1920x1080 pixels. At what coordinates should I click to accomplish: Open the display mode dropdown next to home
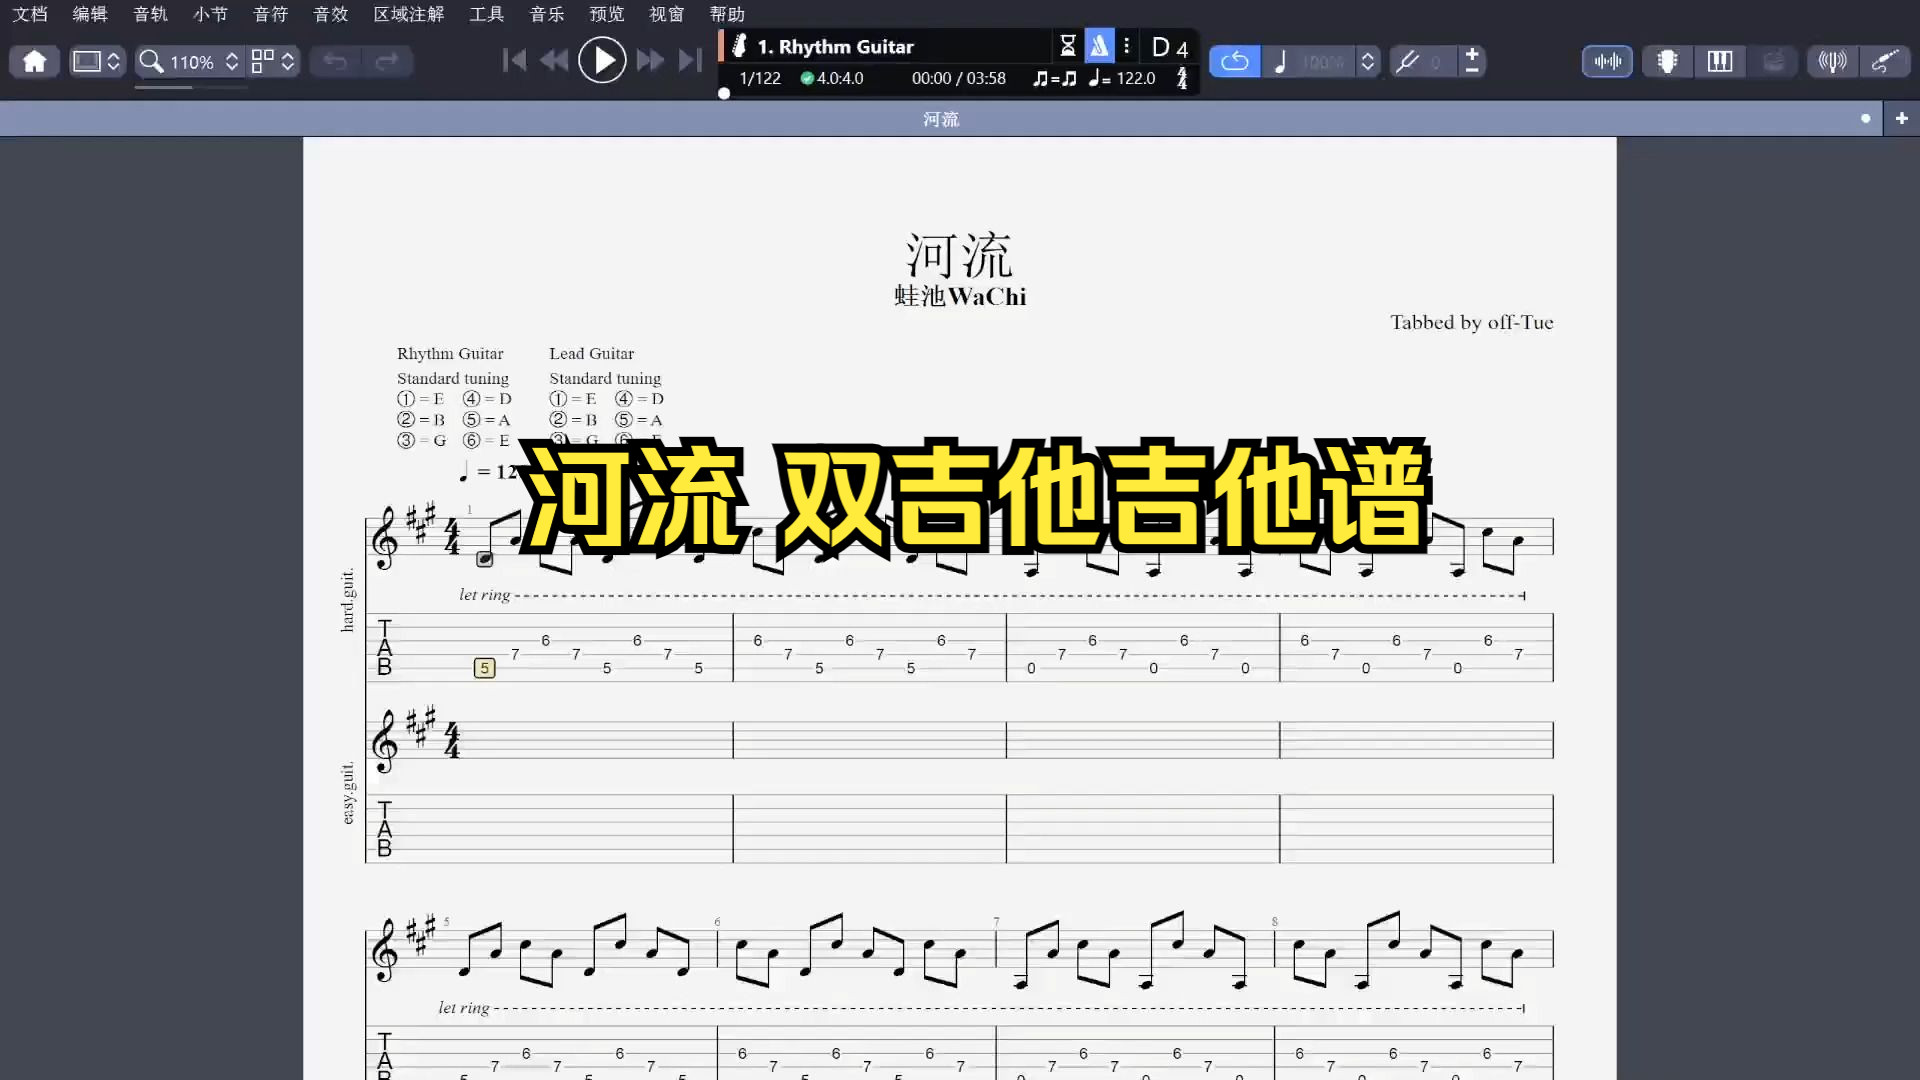coord(97,61)
